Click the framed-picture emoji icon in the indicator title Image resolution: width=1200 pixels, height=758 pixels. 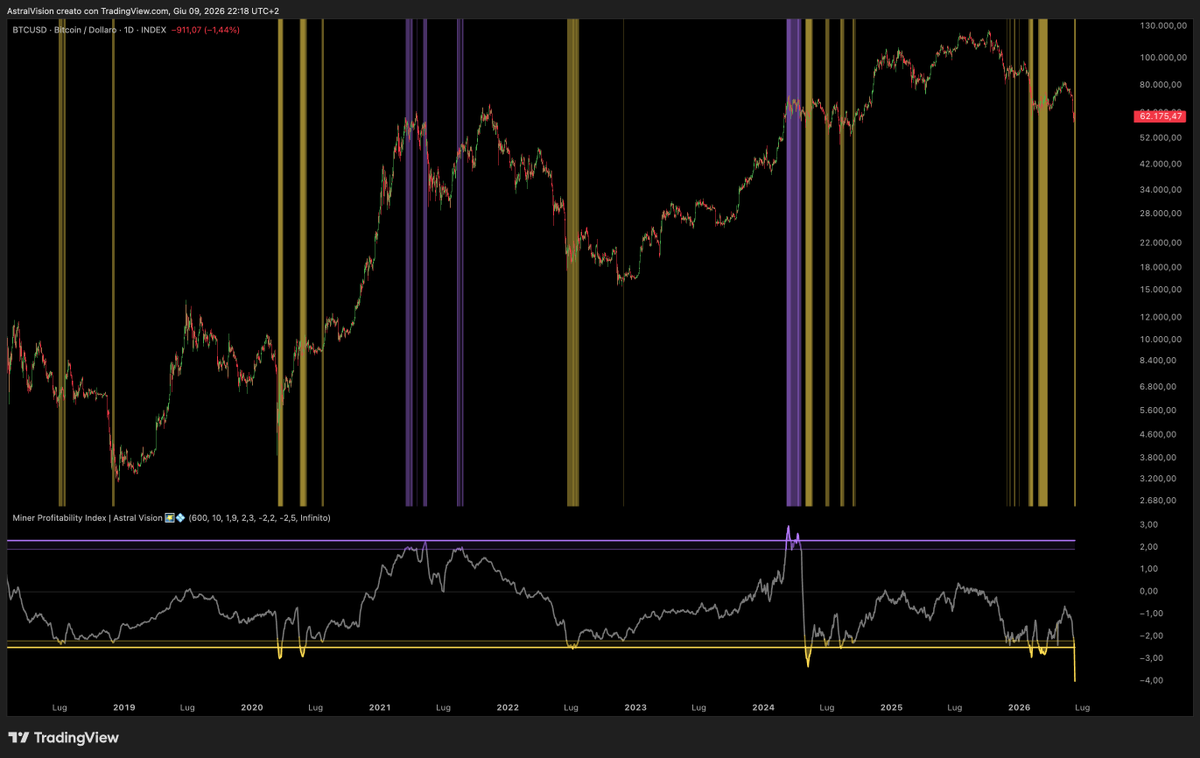(x=170, y=518)
